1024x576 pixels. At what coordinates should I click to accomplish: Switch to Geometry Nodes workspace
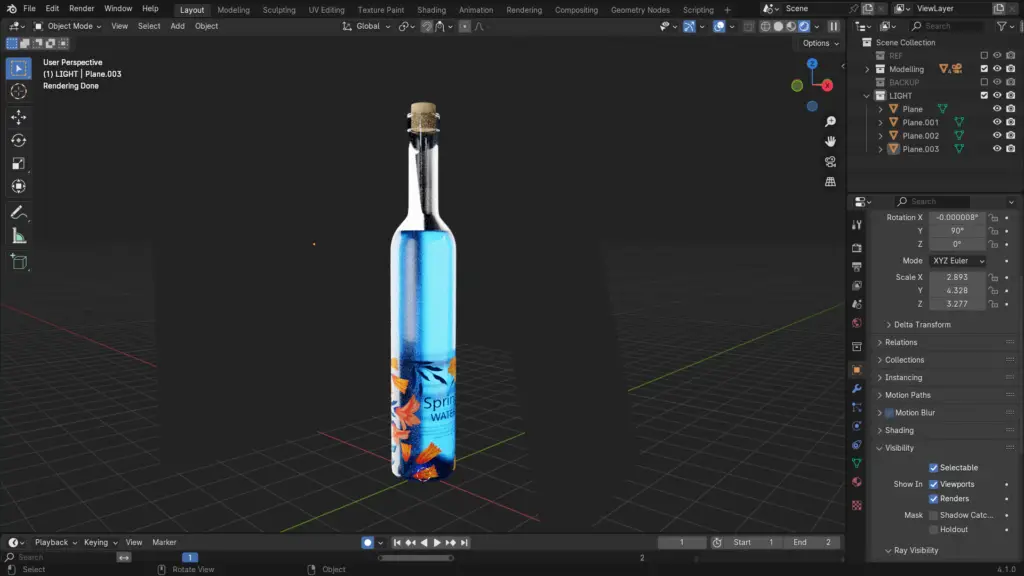(x=640, y=10)
